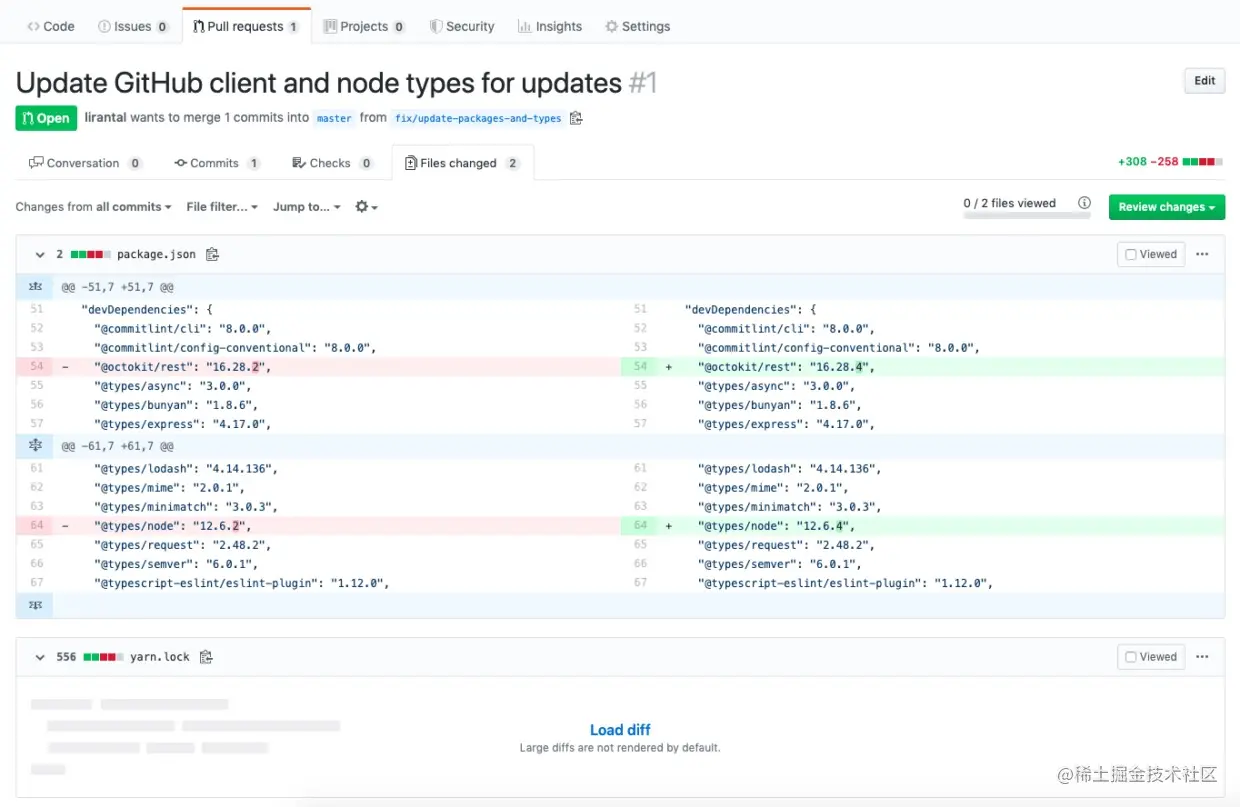Open the repository Settings tab
This screenshot has width=1240, height=807.
[638, 26]
